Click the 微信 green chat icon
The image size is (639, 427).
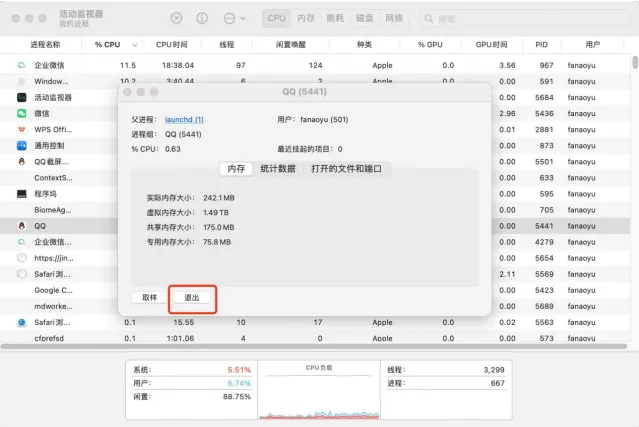point(22,113)
